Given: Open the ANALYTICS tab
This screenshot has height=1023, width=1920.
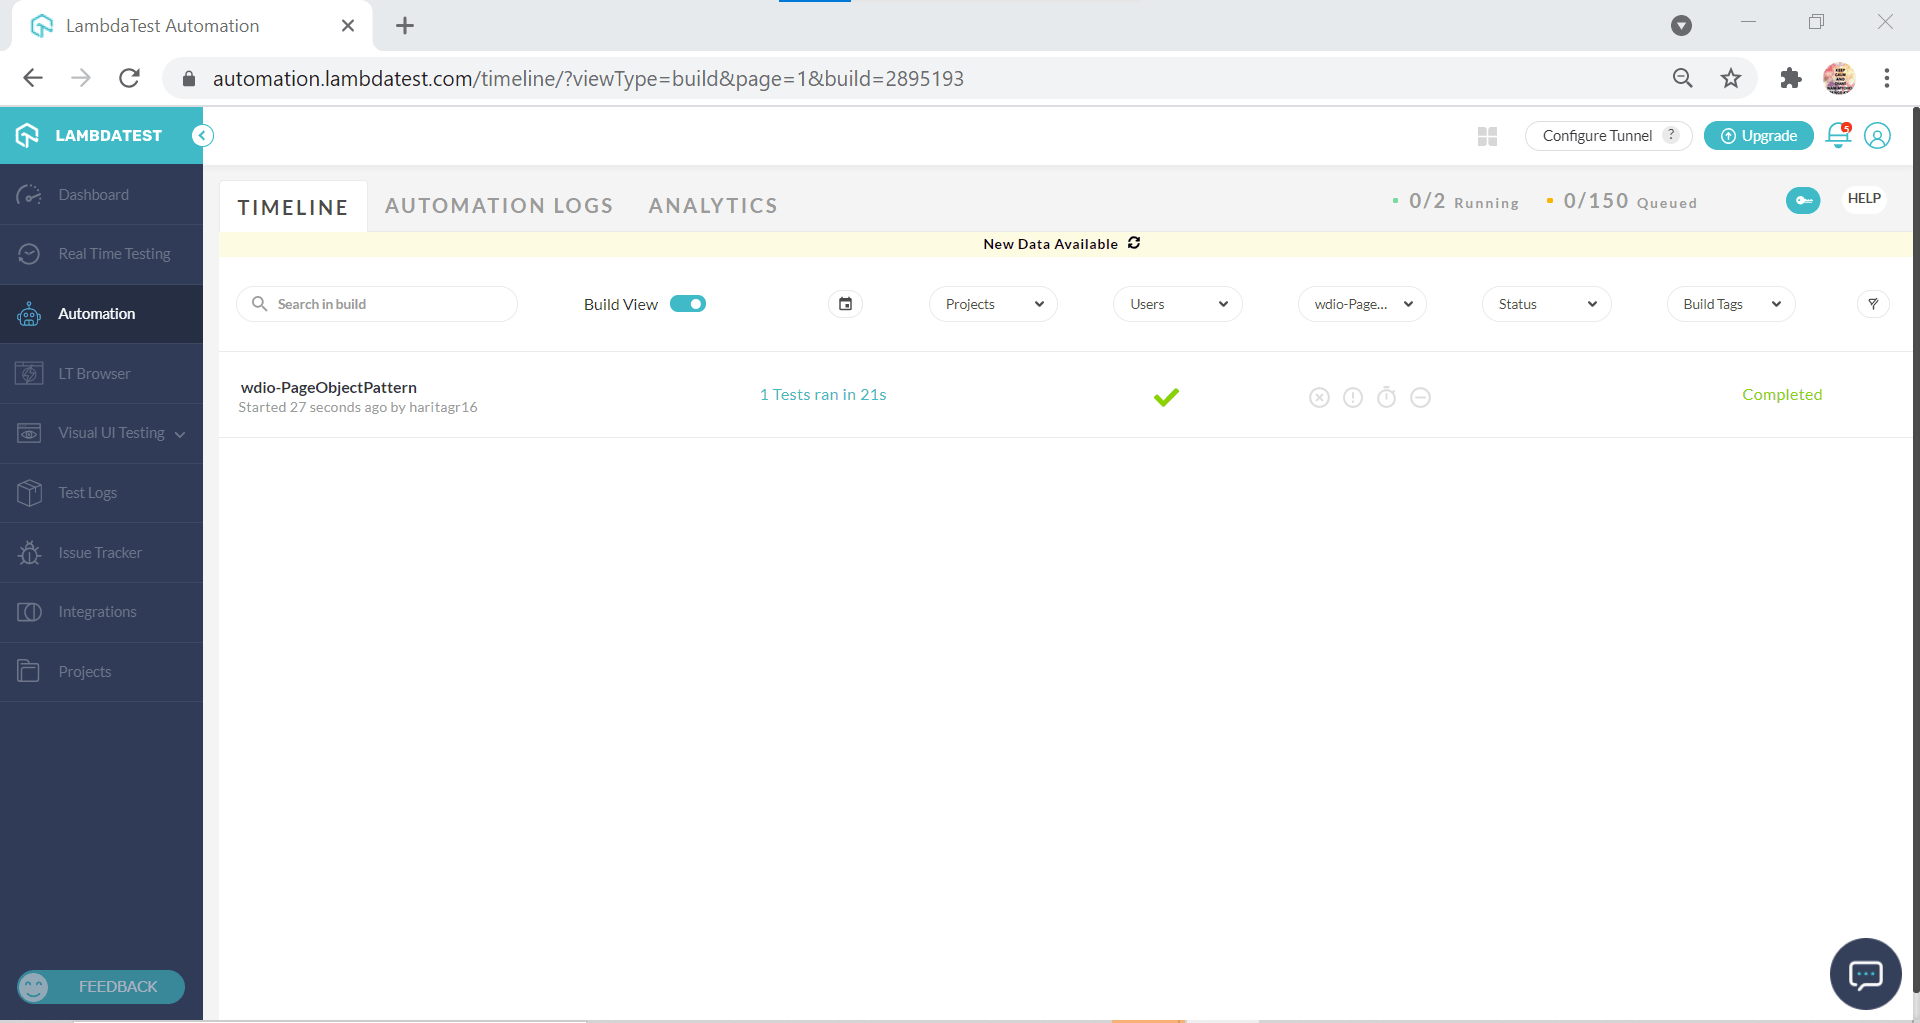Looking at the screenshot, I should click(x=713, y=205).
